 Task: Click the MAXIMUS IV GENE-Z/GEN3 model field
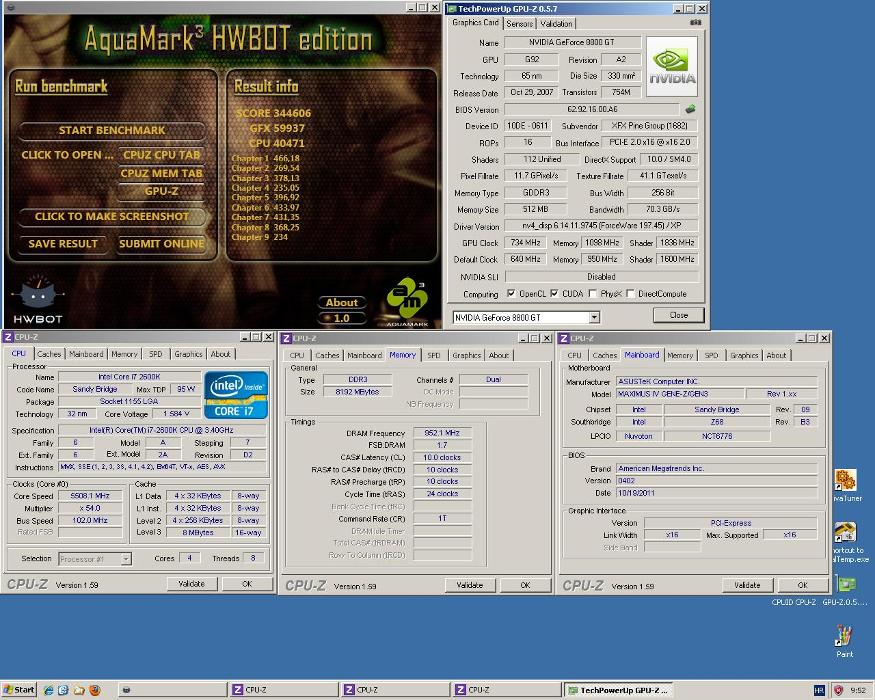click(679, 394)
